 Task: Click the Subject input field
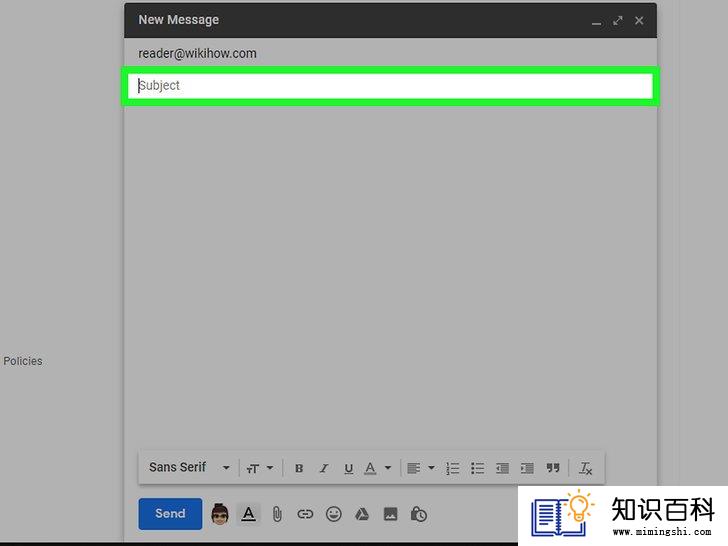[390, 86]
